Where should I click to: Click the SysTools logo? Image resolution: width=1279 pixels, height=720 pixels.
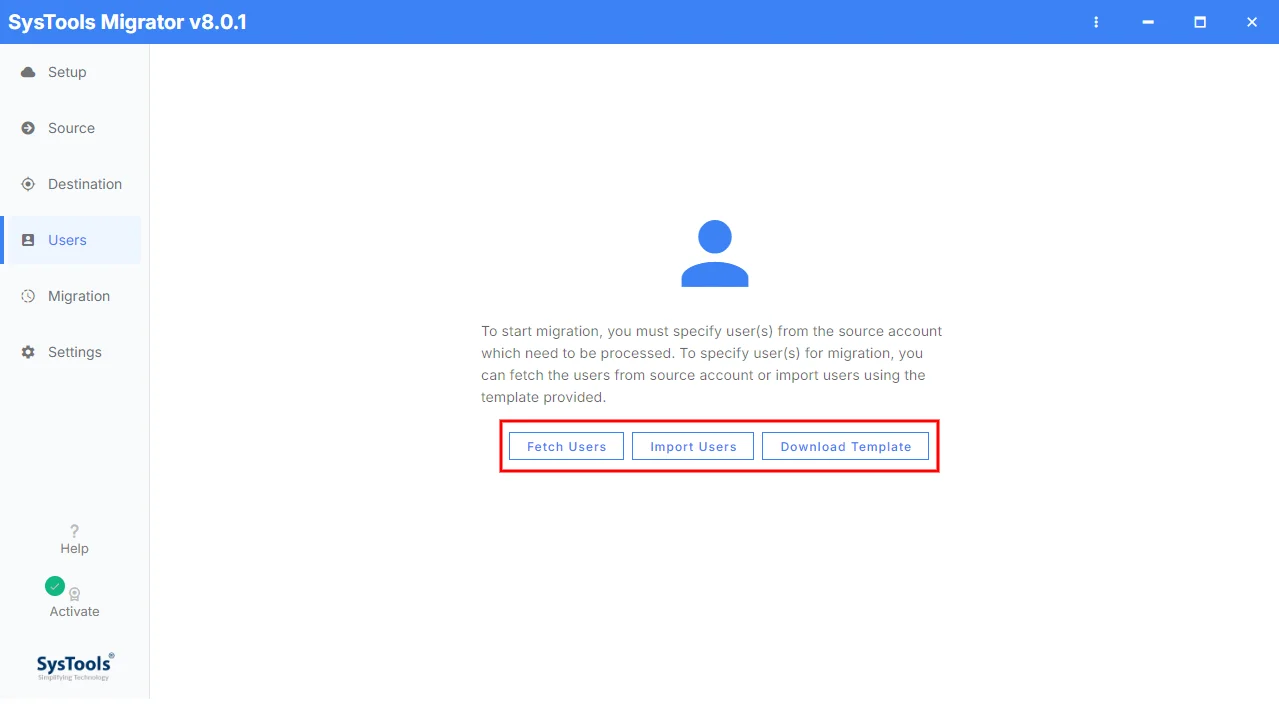(x=75, y=666)
